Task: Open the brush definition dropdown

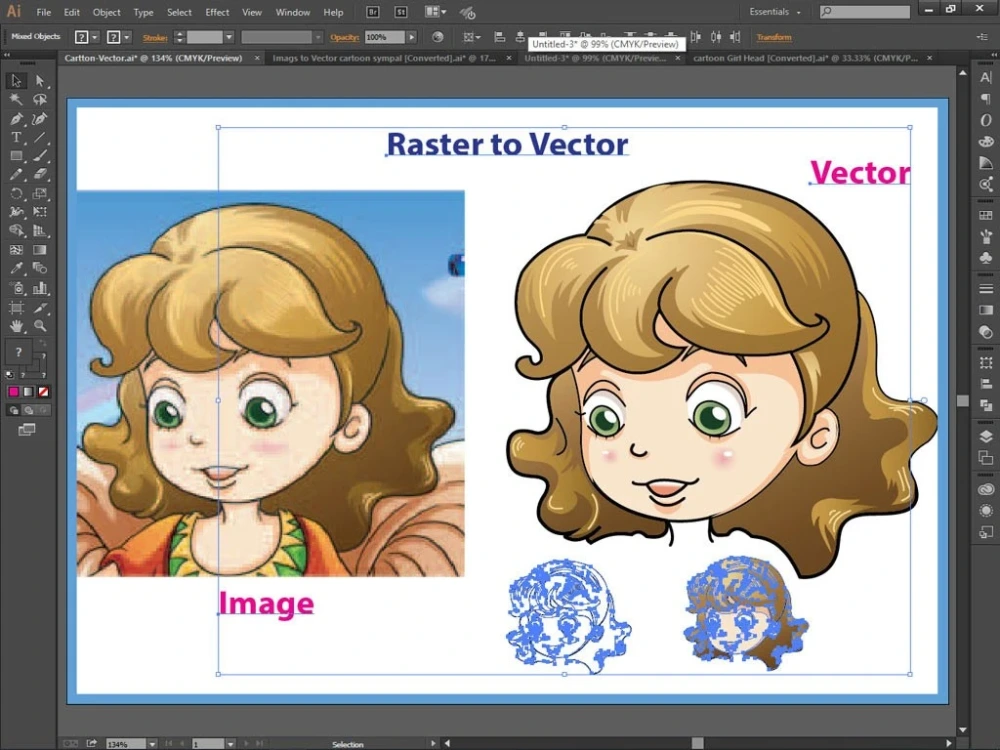Action: 318,37
